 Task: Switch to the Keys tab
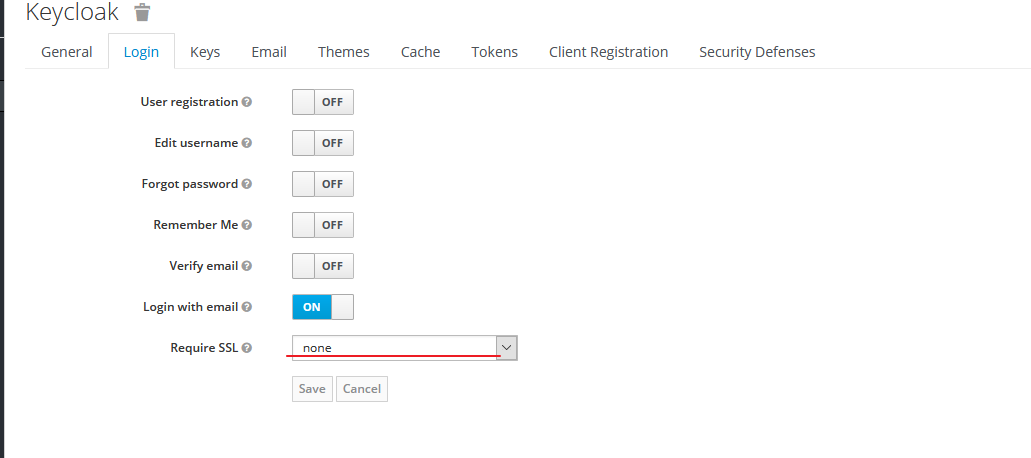coord(205,52)
